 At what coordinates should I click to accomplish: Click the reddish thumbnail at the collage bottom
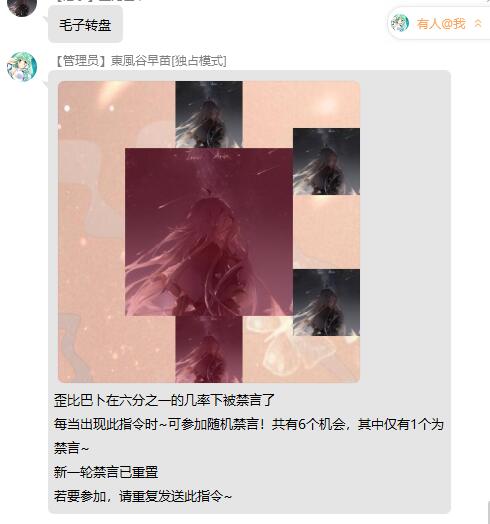[209, 349]
